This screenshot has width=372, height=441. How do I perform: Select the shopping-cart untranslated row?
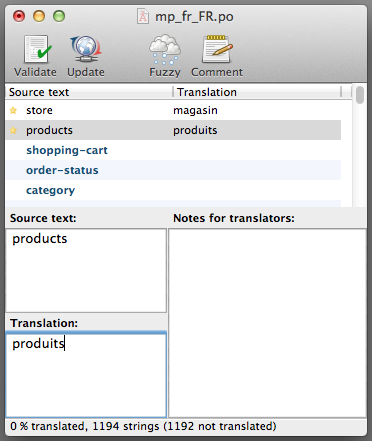coord(173,150)
